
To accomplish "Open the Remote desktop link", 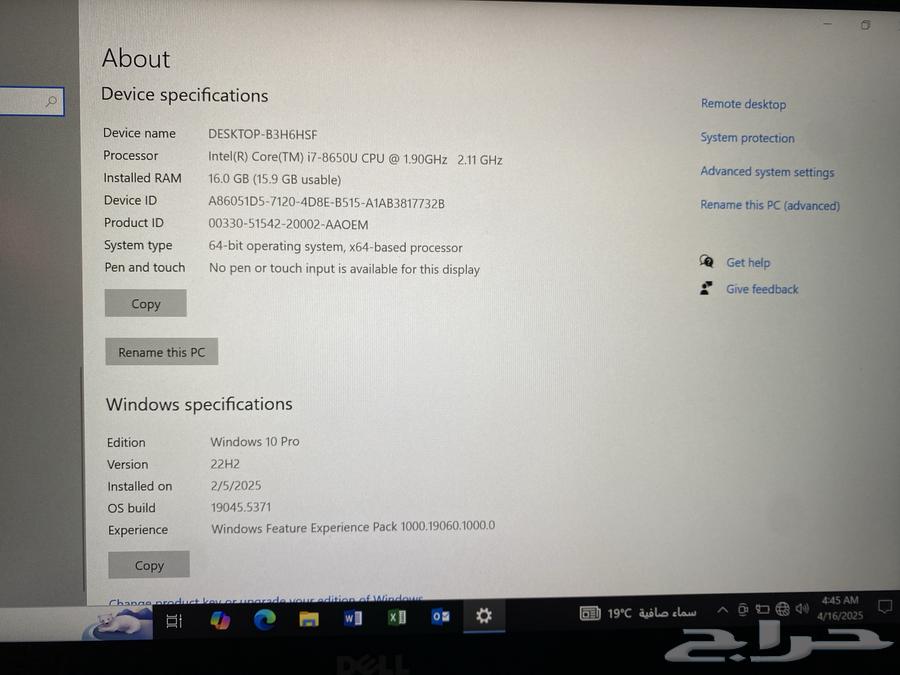I will click(743, 104).
